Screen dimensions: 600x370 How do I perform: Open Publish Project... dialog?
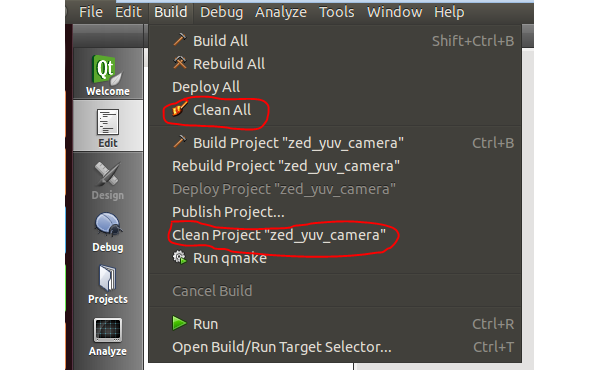[x=335, y=212]
